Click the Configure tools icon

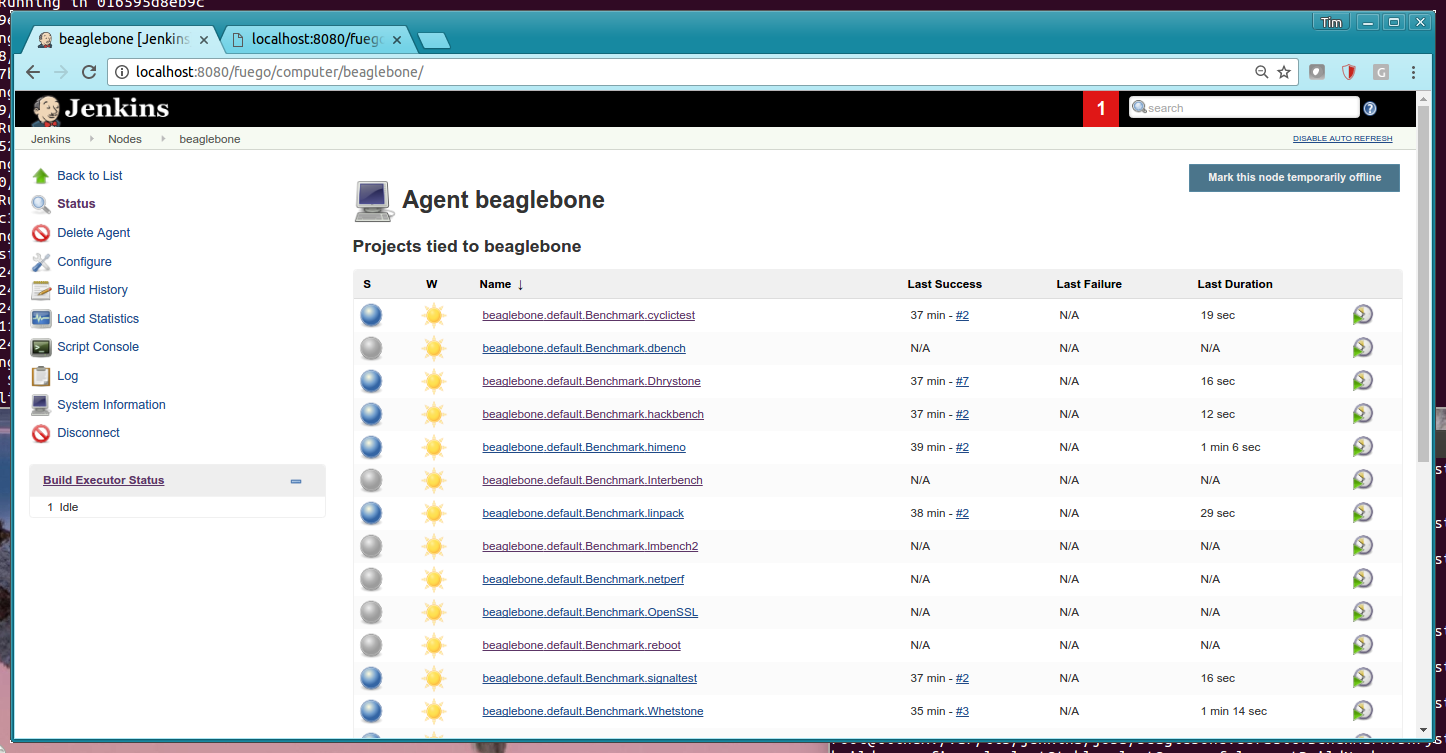tap(41, 262)
